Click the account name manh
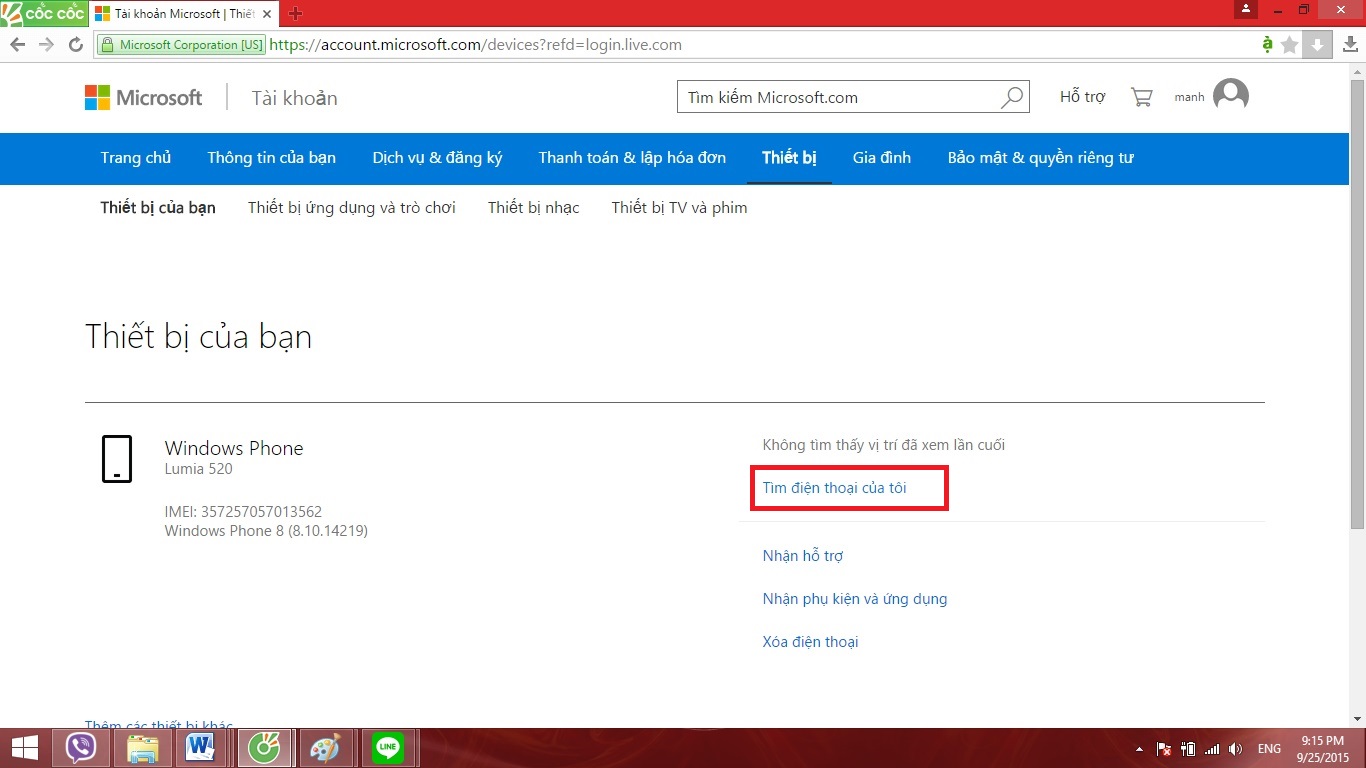Image resolution: width=1366 pixels, height=768 pixels. [x=1189, y=97]
